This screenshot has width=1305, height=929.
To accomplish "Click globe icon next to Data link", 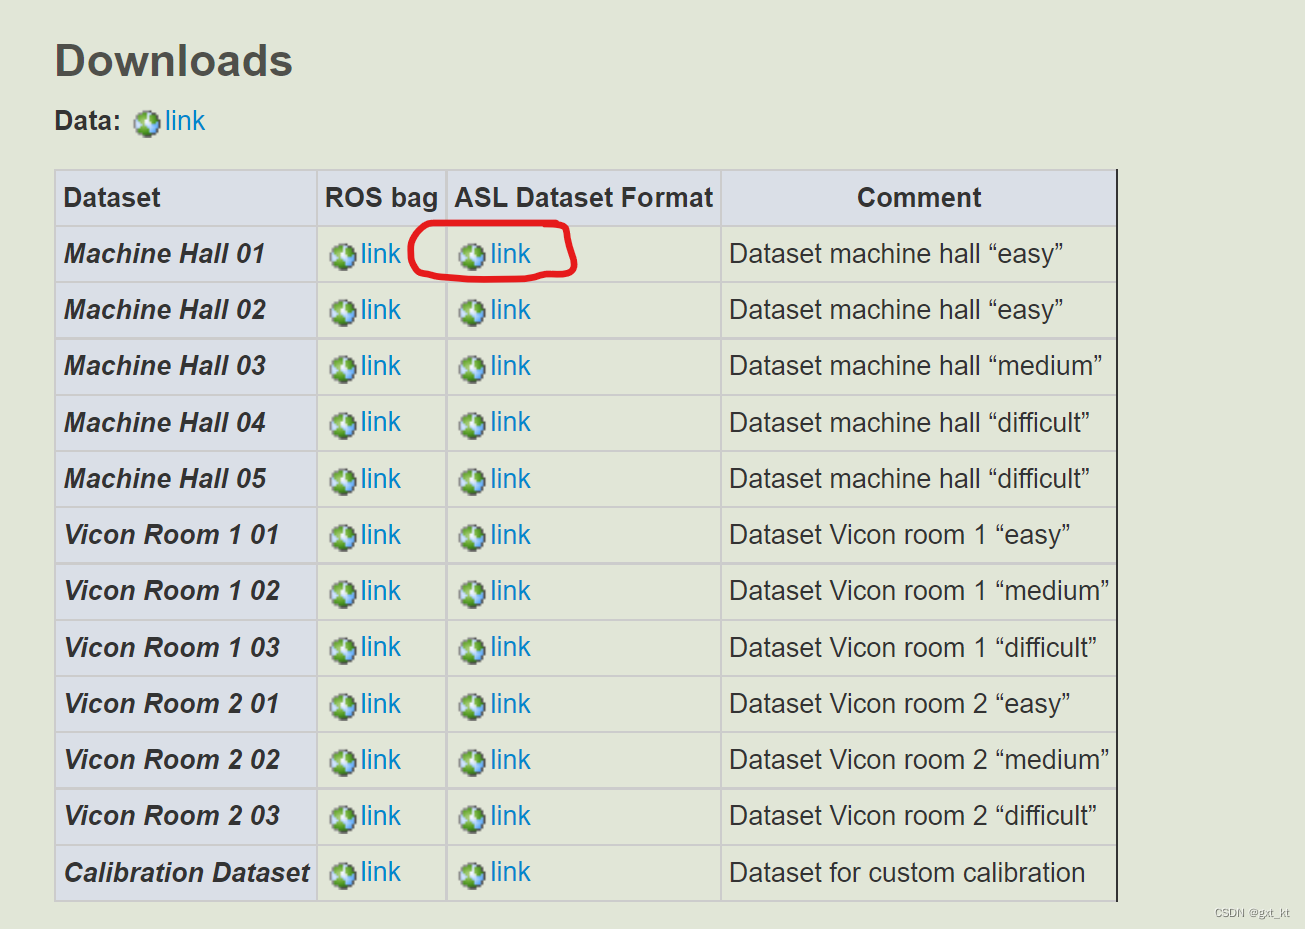I will point(147,124).
